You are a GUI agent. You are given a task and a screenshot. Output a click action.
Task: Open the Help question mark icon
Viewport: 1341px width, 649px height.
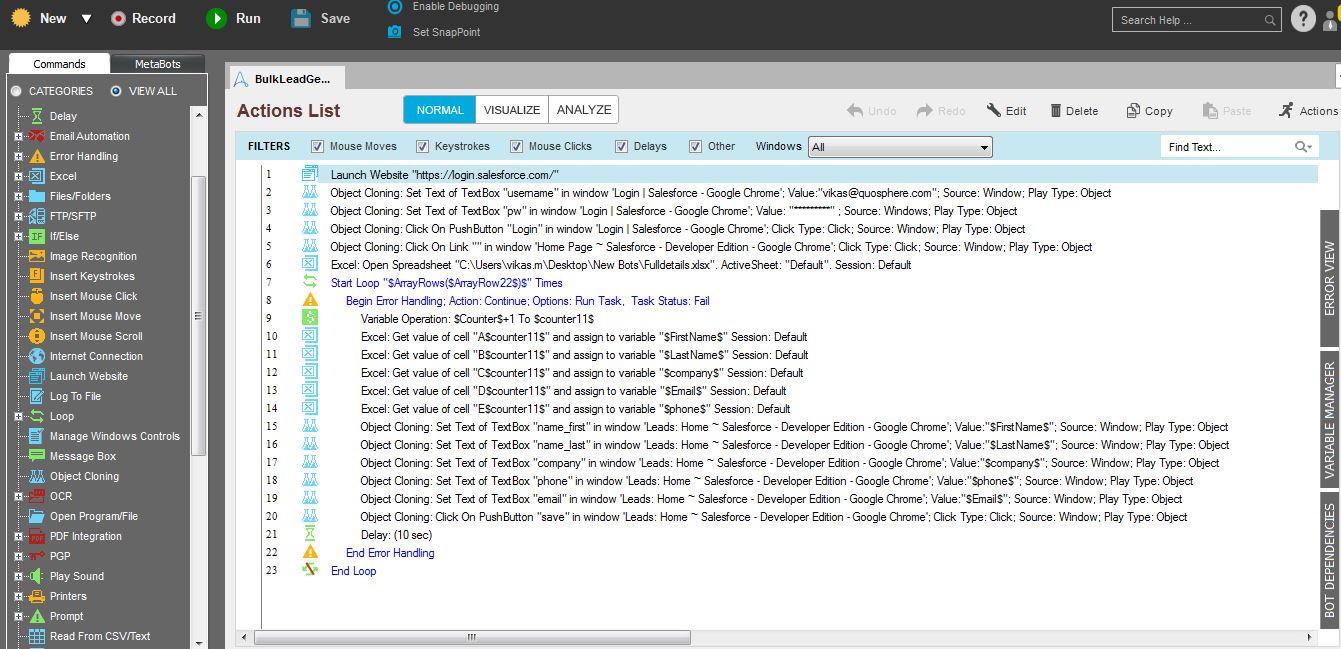coord(1302,19)
